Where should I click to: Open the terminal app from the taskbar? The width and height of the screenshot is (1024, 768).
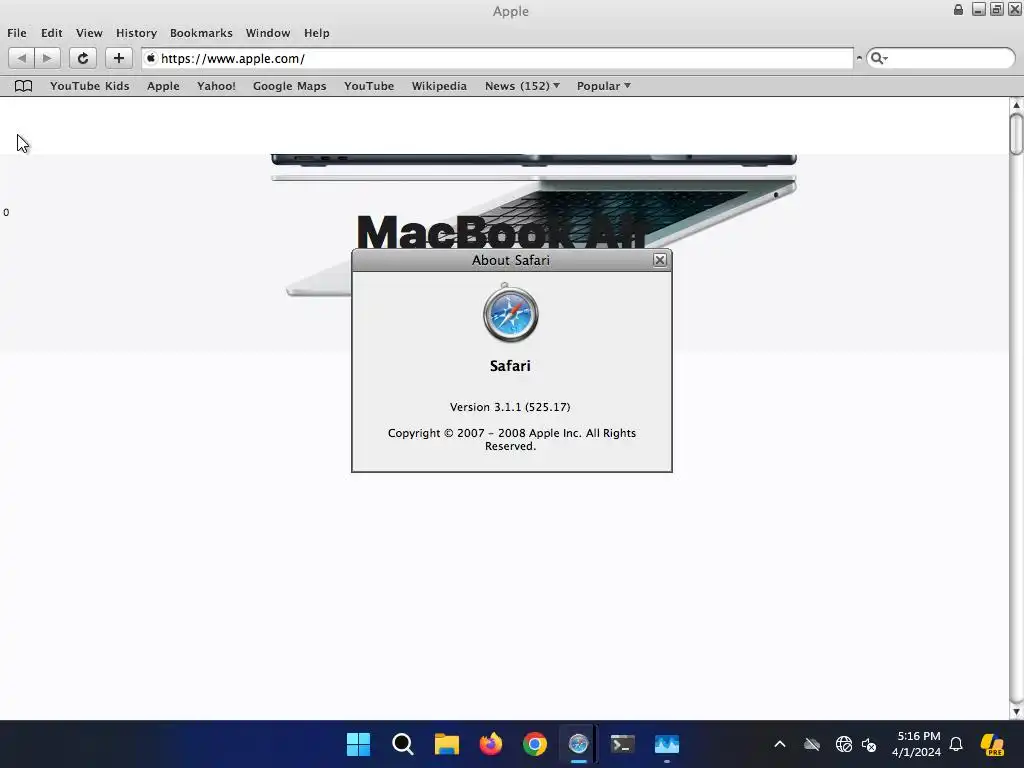(x=622, y=744)
